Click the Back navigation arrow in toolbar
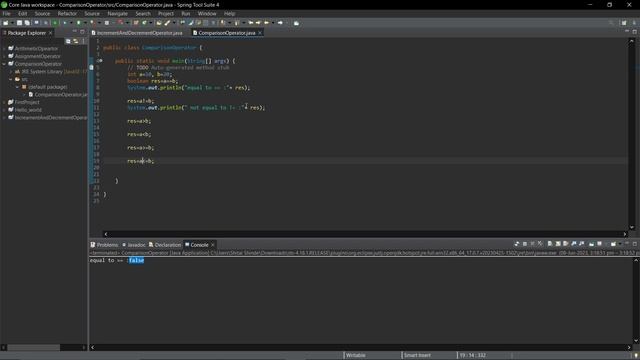 pyautogui.click(x=267, y=23)
